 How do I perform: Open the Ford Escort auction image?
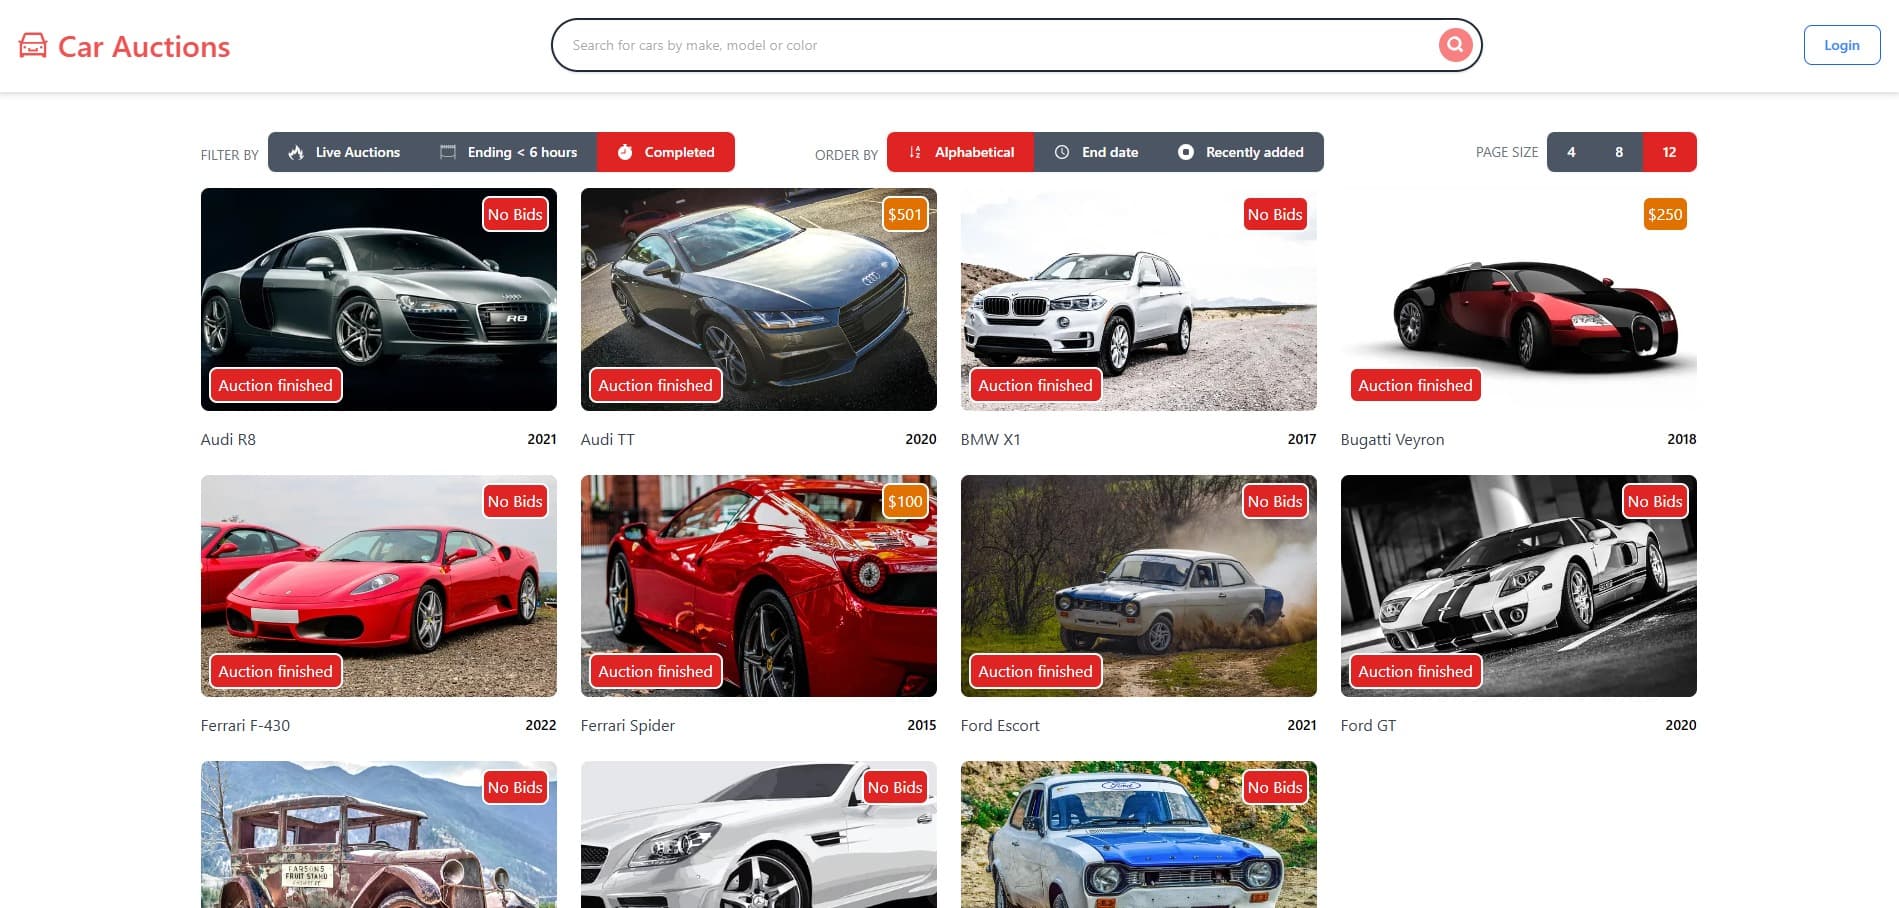click(x=1139, y=586)
